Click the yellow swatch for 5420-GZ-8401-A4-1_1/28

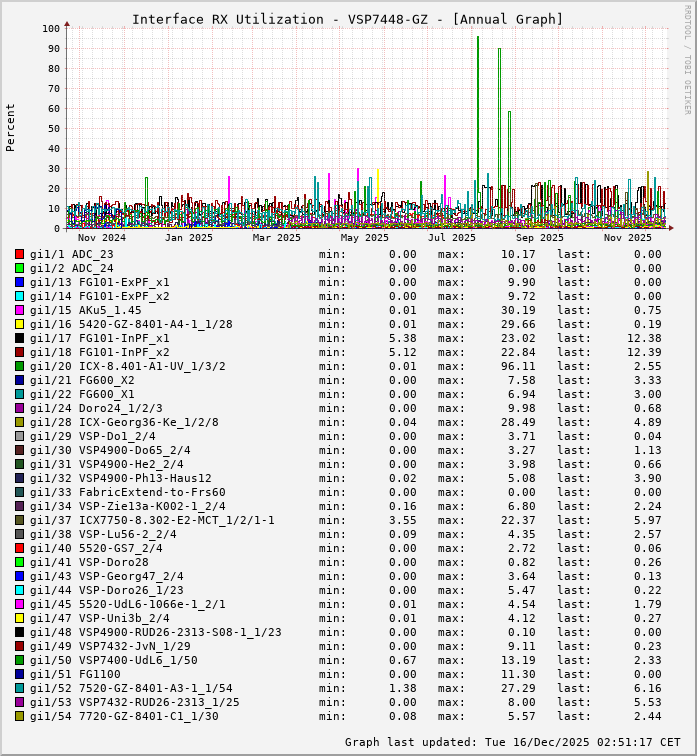(19, 324)
